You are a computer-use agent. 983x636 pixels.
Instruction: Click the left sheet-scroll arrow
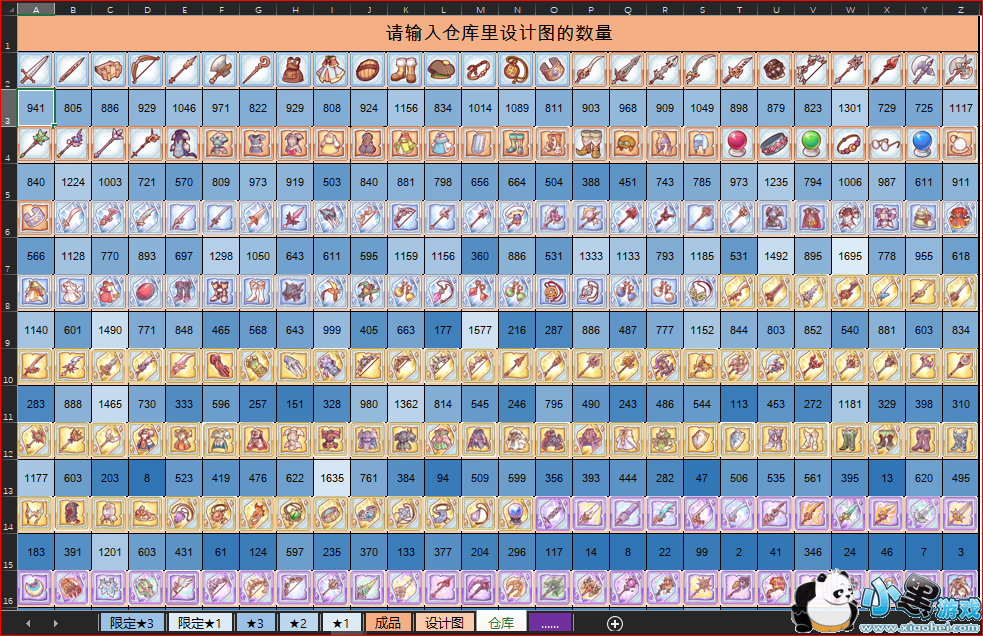(x=28, y=623)
